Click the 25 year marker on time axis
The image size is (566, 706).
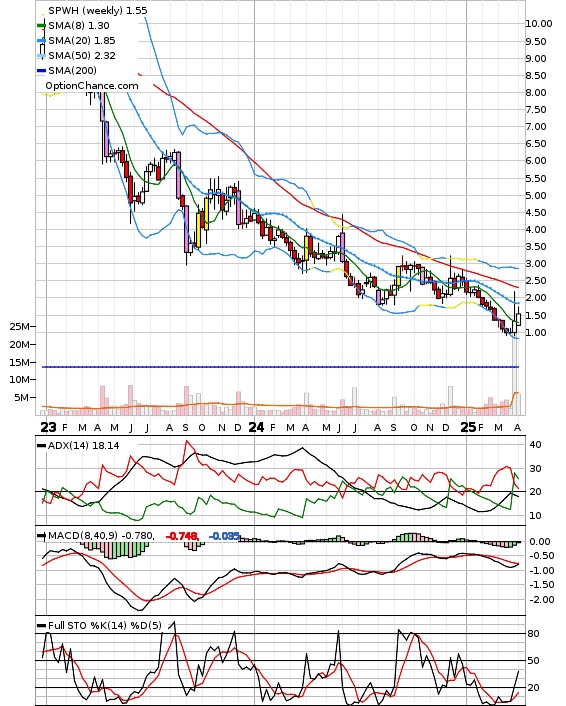(x=468, y=427)
